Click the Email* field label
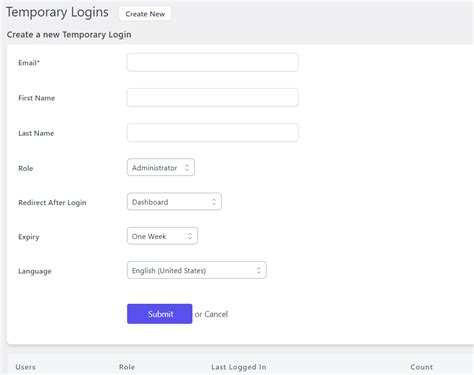 pyautogui.click(x=29, y=63)
